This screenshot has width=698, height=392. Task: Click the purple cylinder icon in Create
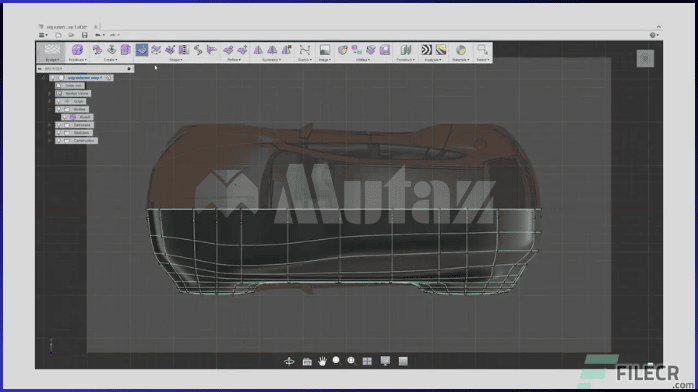click(126, 50)
